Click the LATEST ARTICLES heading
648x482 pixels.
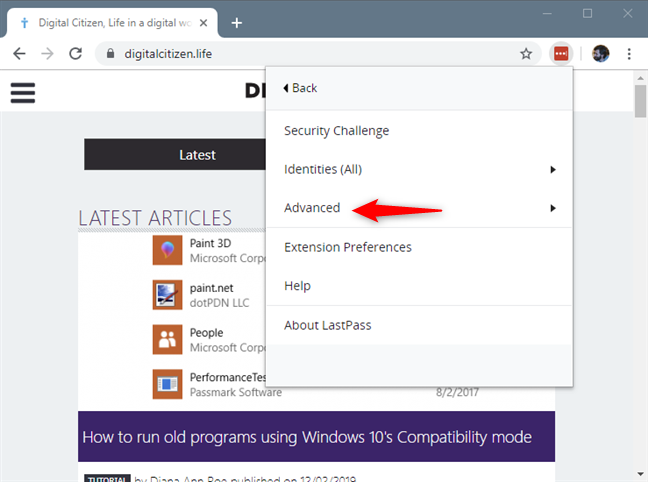point(155,218)
